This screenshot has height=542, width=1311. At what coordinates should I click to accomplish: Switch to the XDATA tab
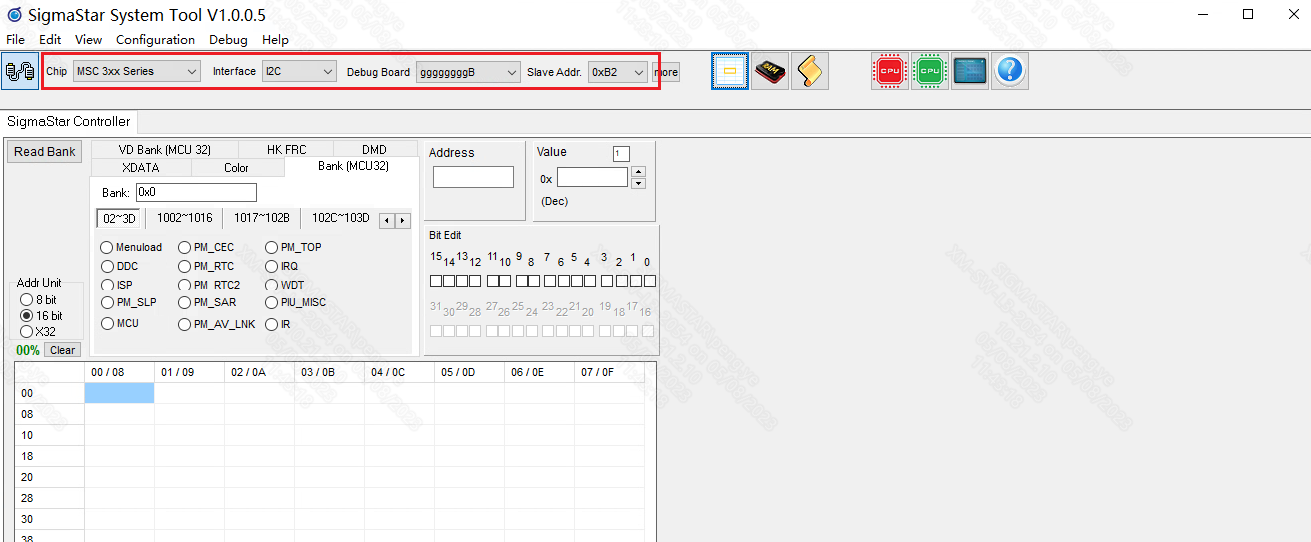pyautogui.click(x=141, y=168)
